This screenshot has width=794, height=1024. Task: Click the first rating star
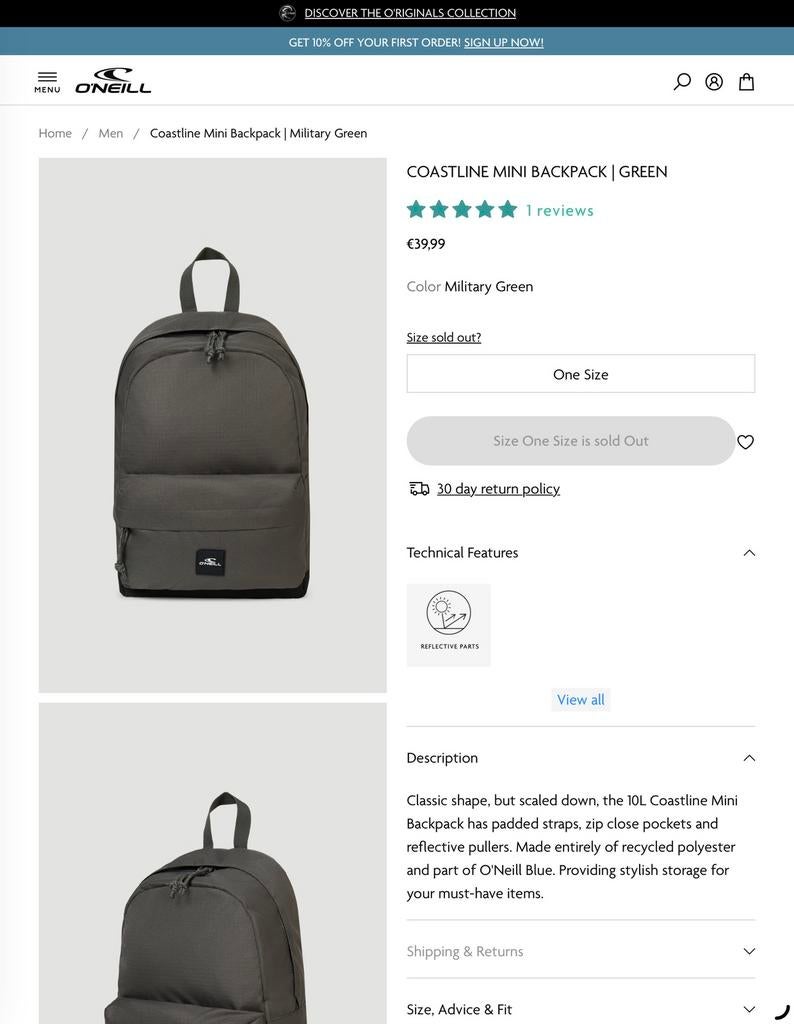click(416, 209)
